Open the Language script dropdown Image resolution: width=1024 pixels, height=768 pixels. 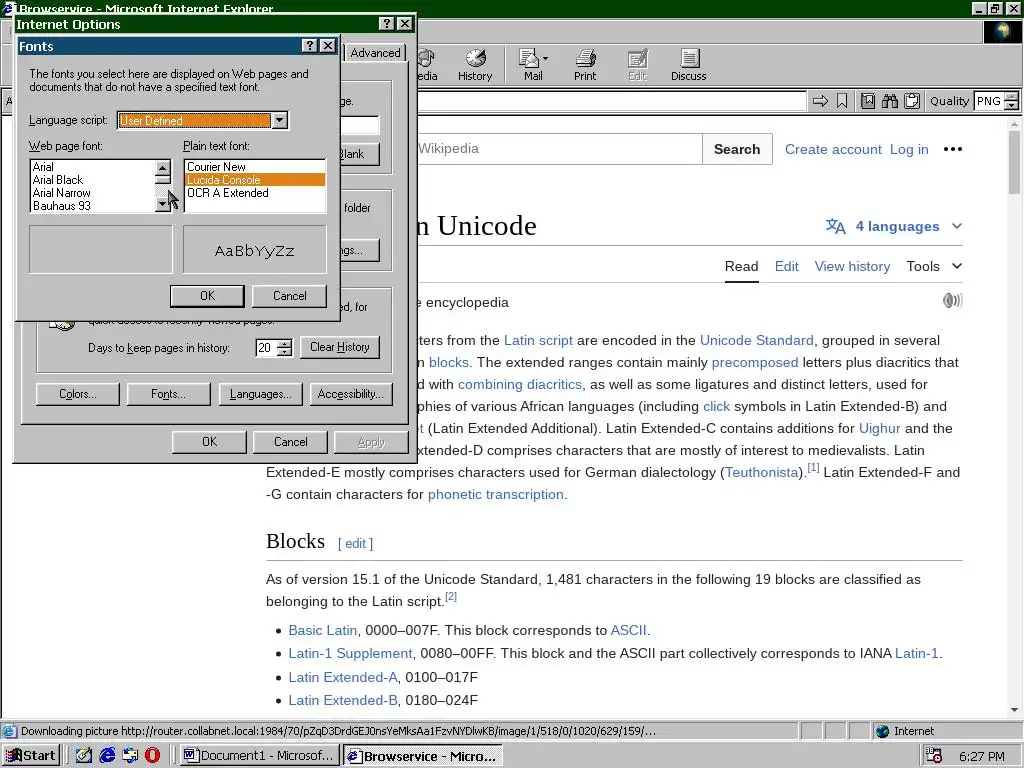(x=280, y=120)
